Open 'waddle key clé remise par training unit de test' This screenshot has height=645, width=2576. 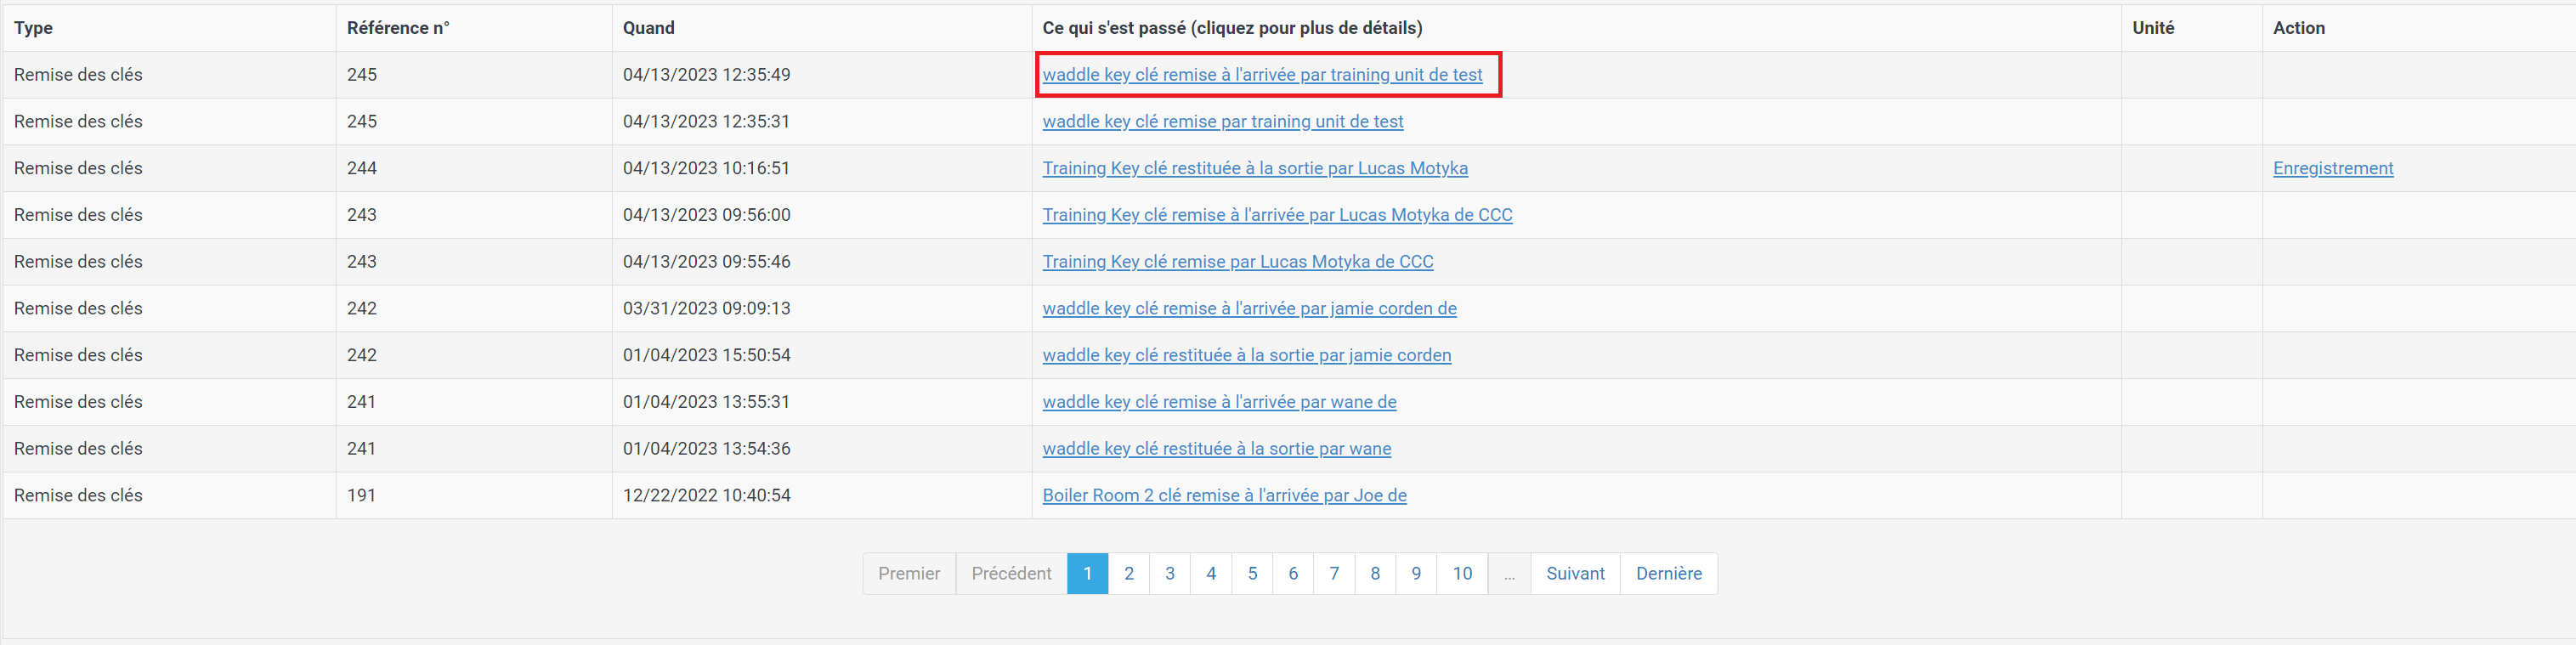tap(1223, 122)
